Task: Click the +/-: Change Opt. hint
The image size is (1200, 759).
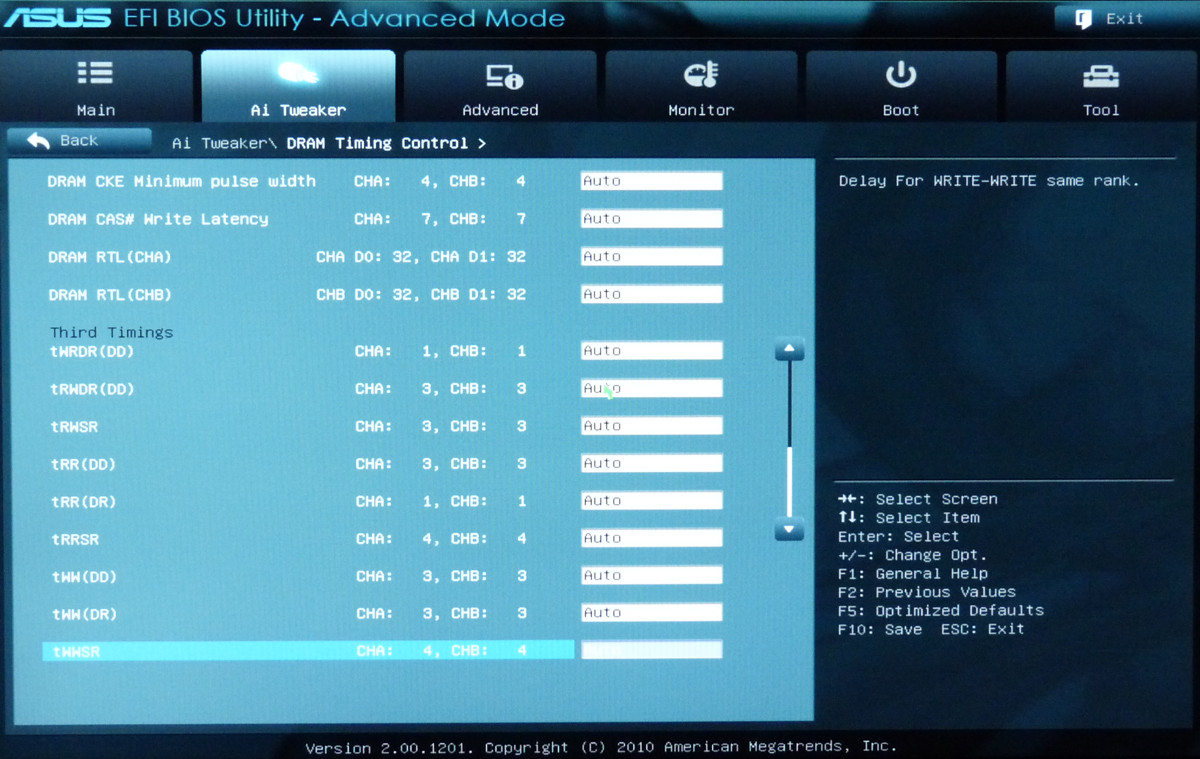Action: (913, 555)
